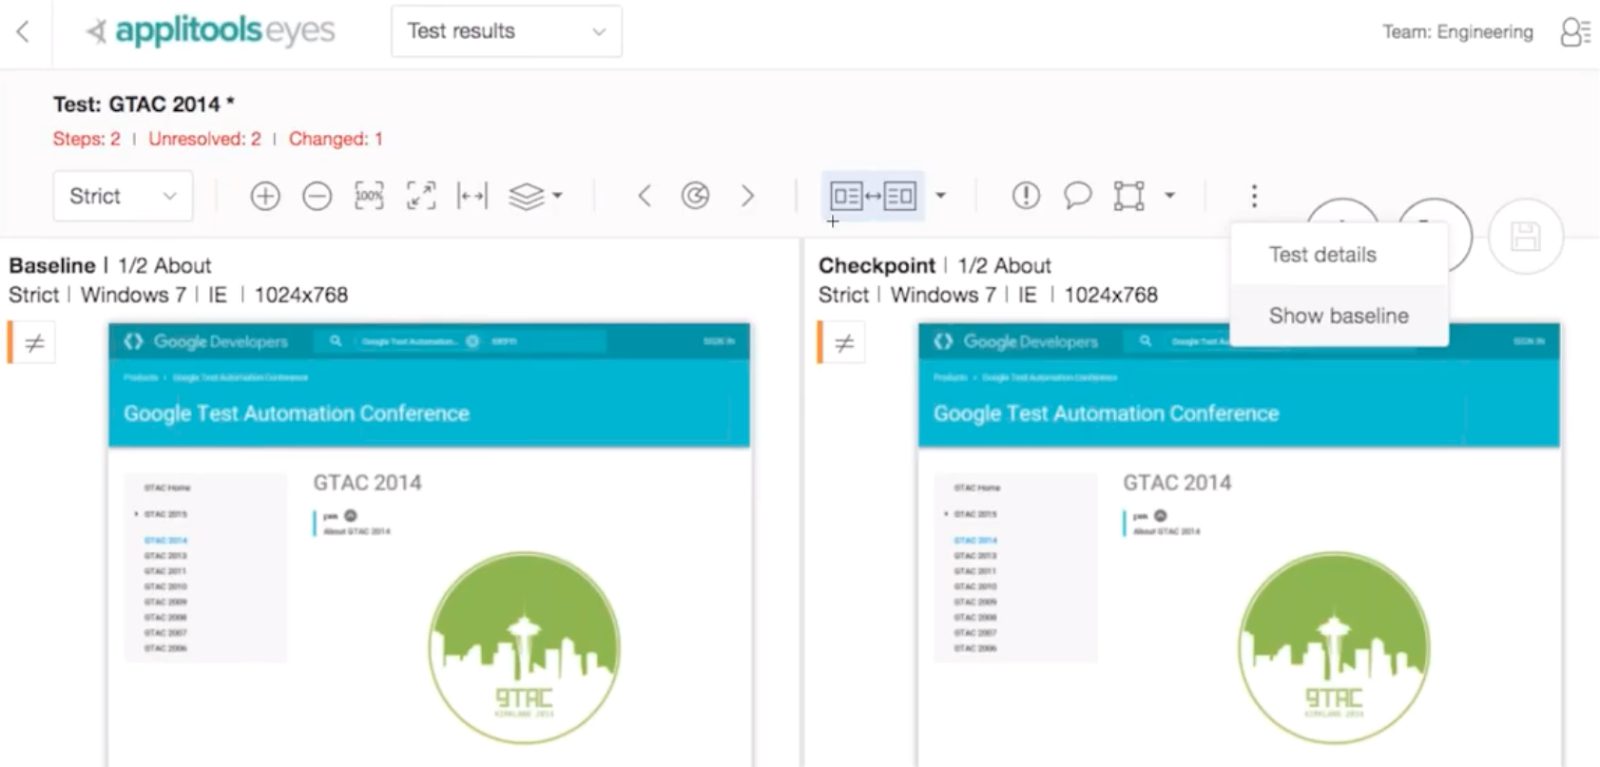
Task: Go to the next step arrow
Action: pos(747,196)
